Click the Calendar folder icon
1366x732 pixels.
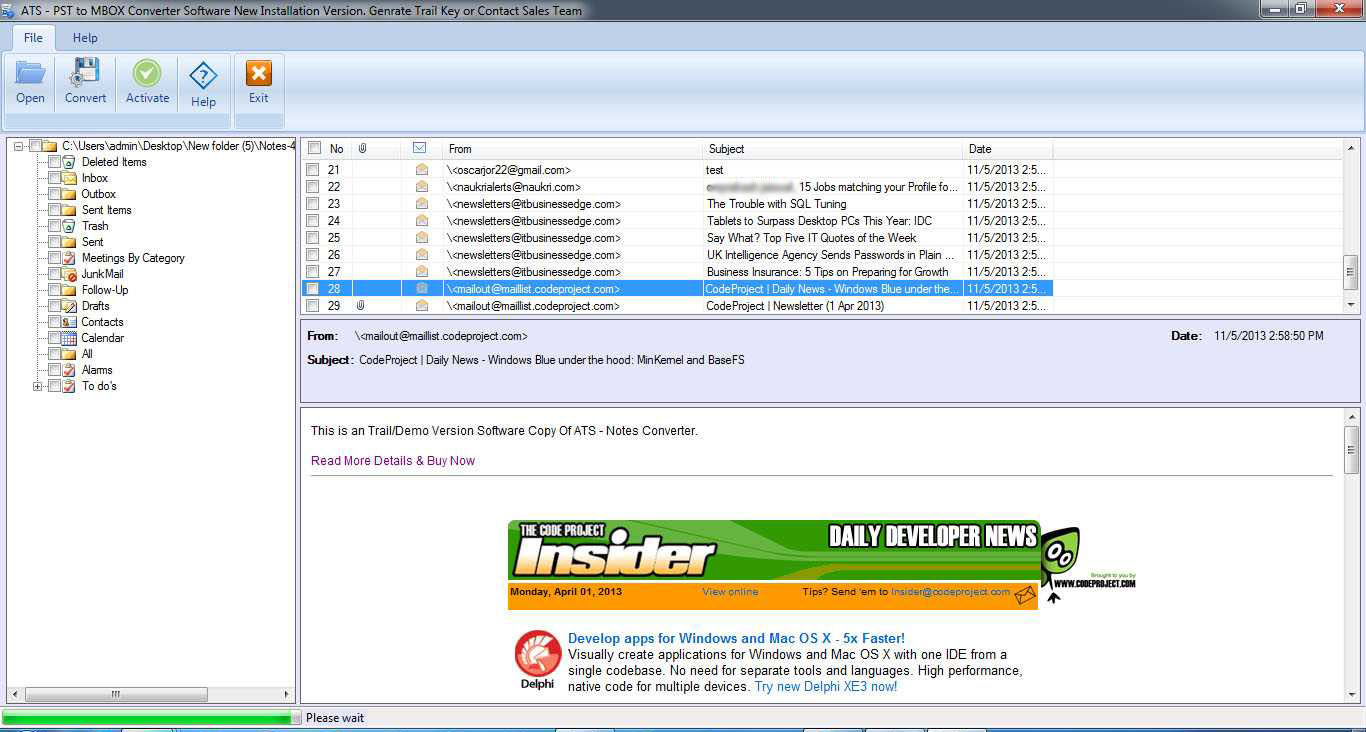(69, 338)
